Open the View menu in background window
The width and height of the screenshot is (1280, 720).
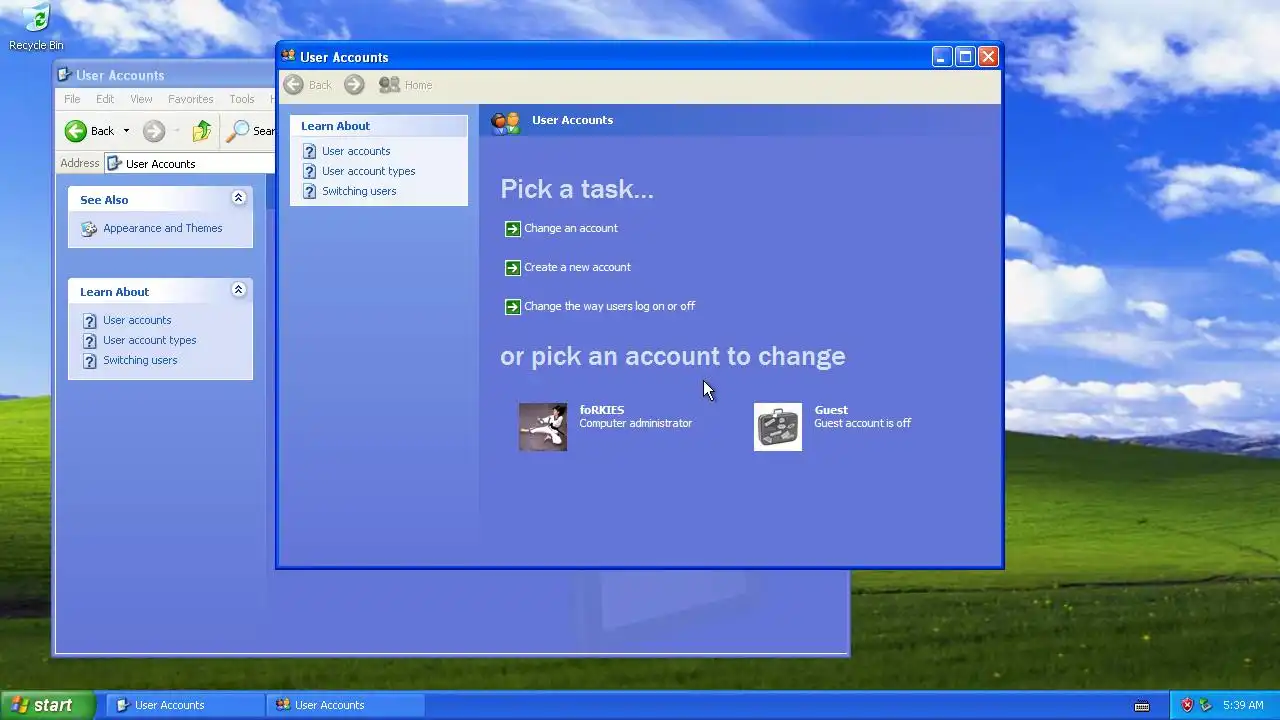[141, 99]
